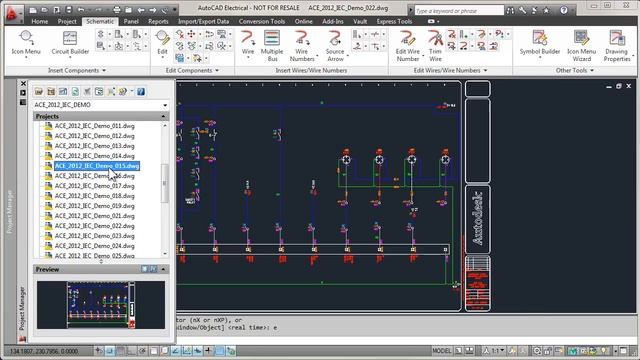Open the Edit Wire Number tool
This screenshot has height=360, width=640.
pyautogui.click(x=407, y=46)
